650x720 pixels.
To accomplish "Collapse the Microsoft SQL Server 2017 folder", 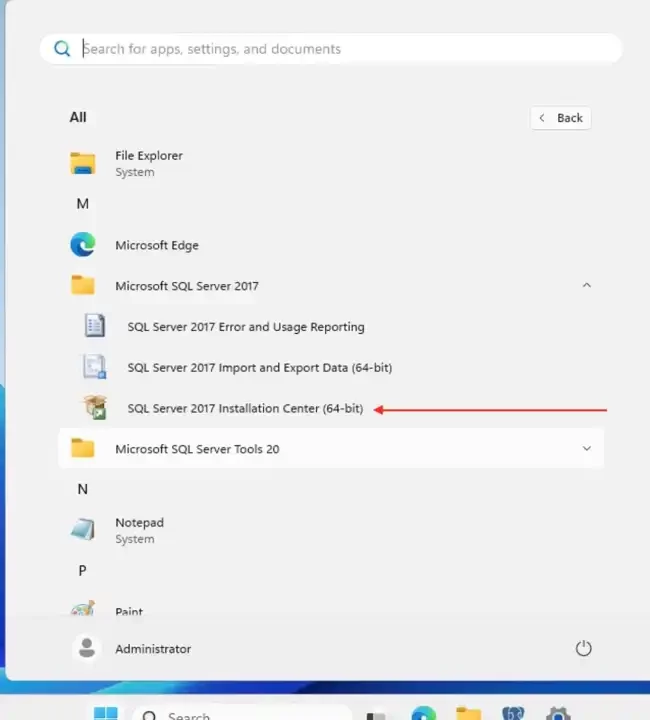I will click(x=331, y=286).
